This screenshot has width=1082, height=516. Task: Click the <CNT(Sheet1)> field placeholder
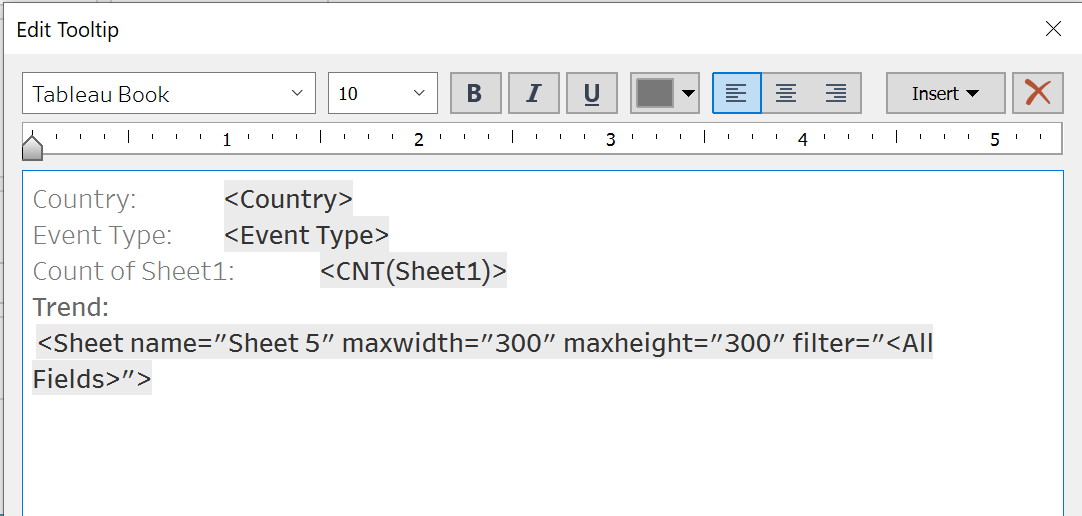[x=413, y=271]
